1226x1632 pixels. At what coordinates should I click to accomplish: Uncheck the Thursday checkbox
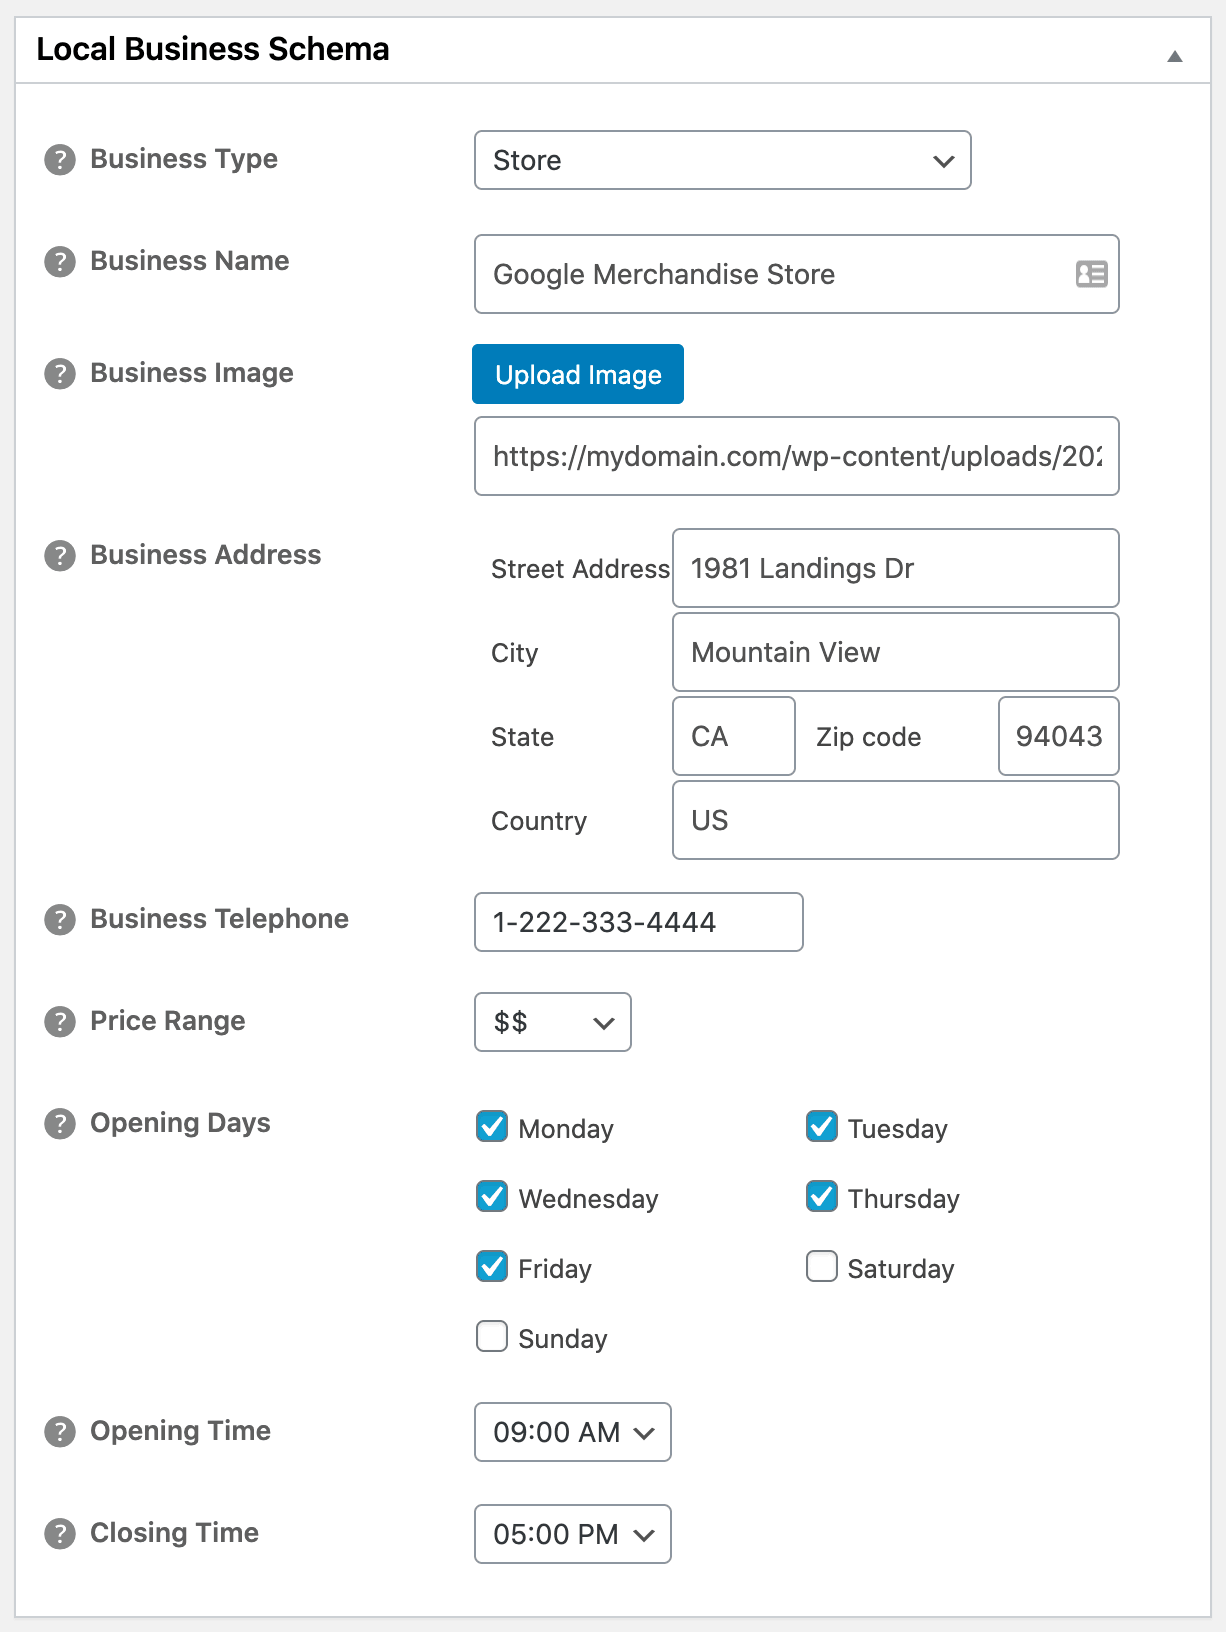point(822,1197)
